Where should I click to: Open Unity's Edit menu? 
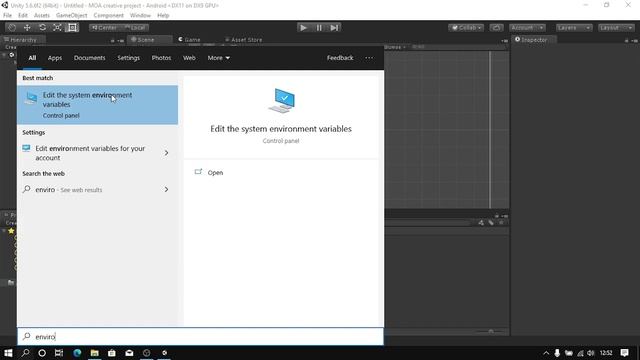coord(23,16)
